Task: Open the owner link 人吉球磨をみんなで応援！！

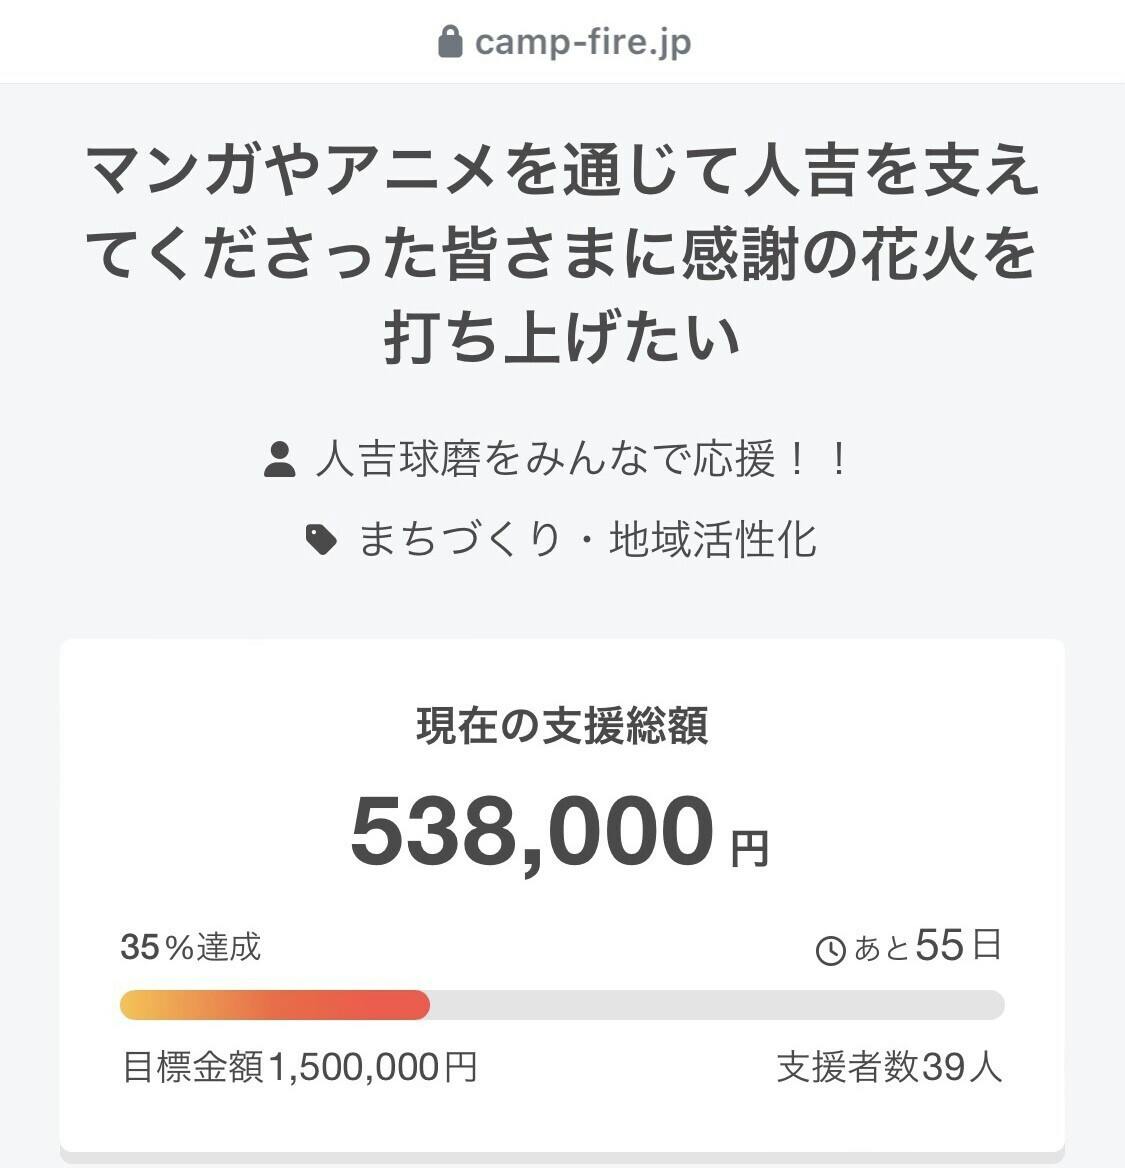Action: pos(582,460)
